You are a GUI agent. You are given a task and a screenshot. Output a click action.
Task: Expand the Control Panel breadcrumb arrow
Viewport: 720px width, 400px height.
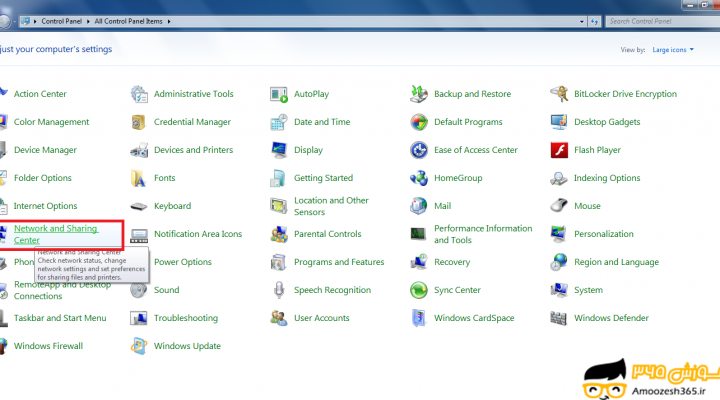[x=88, y=21]
